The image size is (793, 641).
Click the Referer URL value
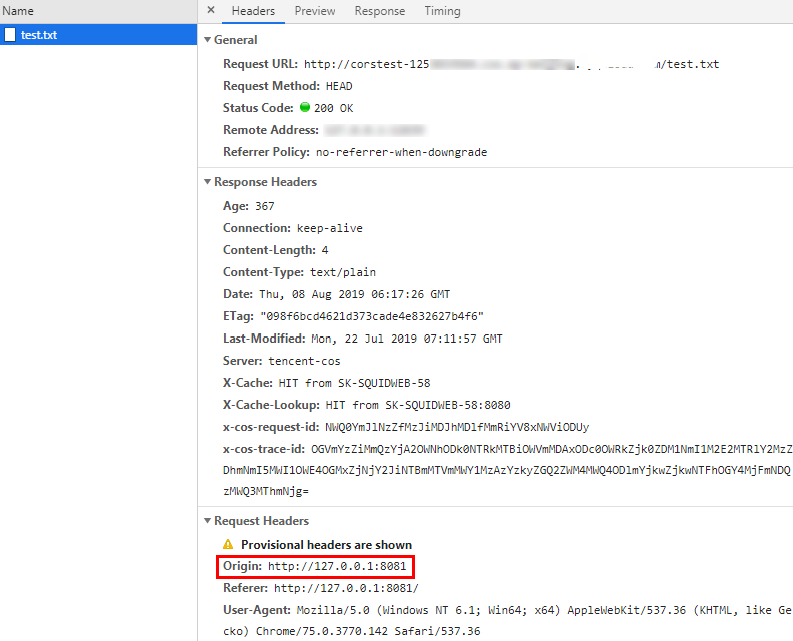point(346,588)
